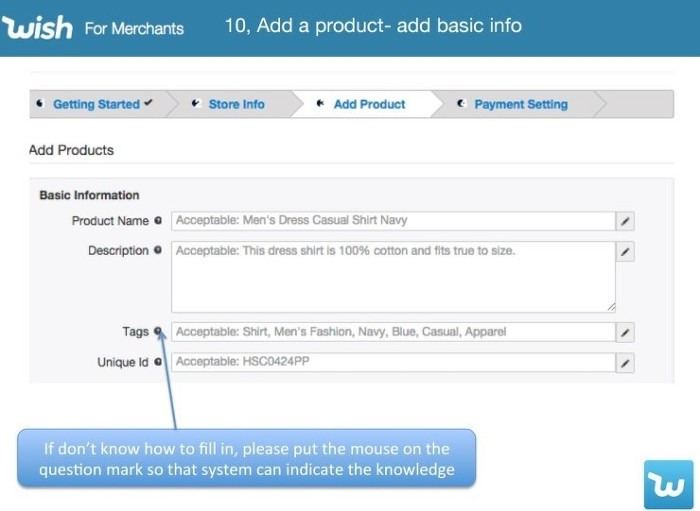The image size is (700, 511).
Task: Focus the Product Name input field
Action: 393,221
